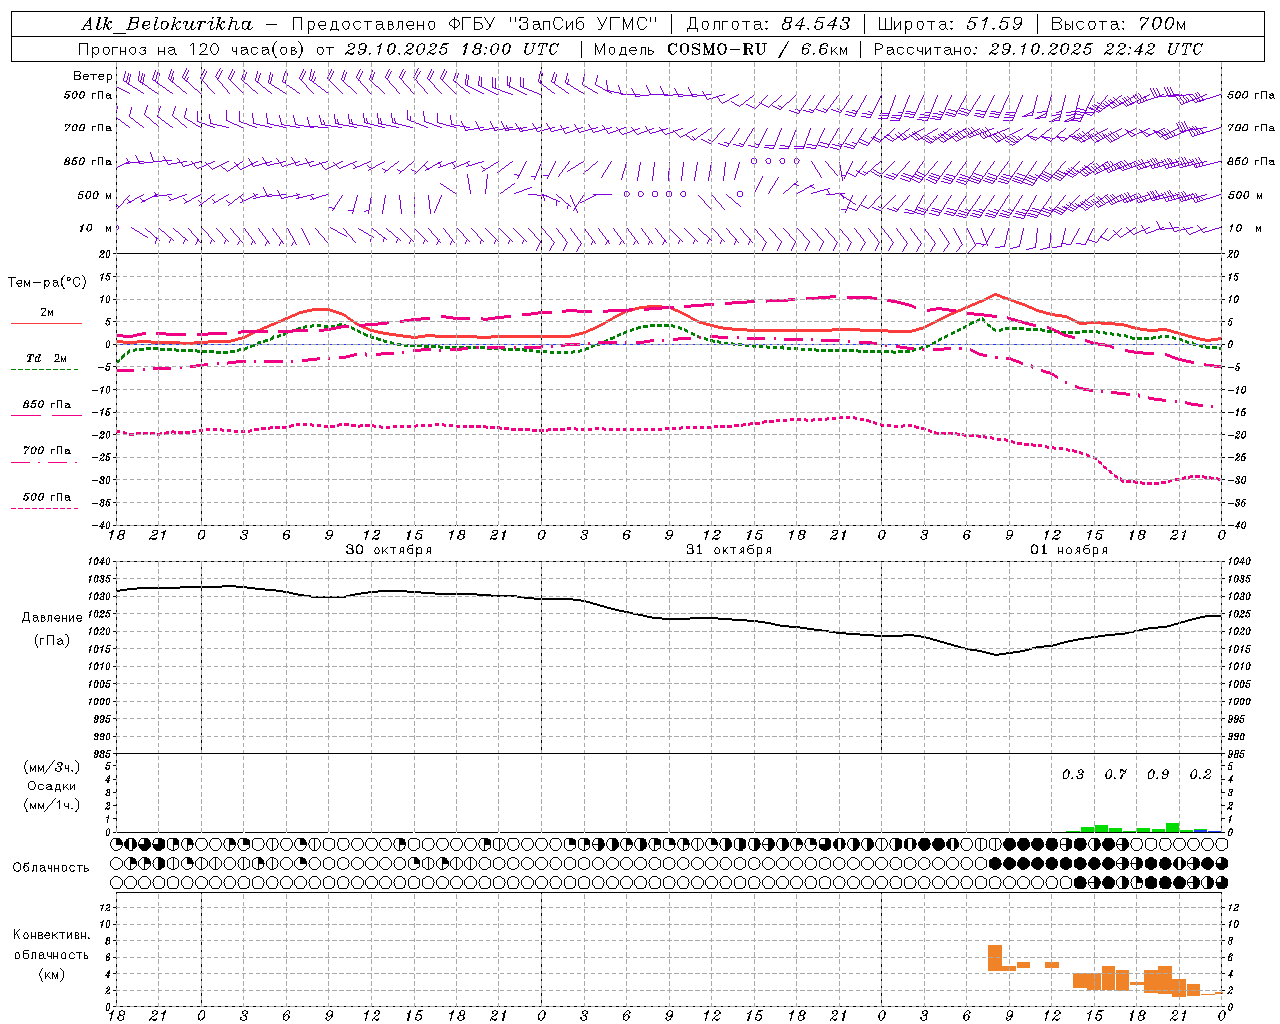
Task: Click the (мм/3ч.) precipitation unit label
Action: pyautogui.click(x=52, y=767)
